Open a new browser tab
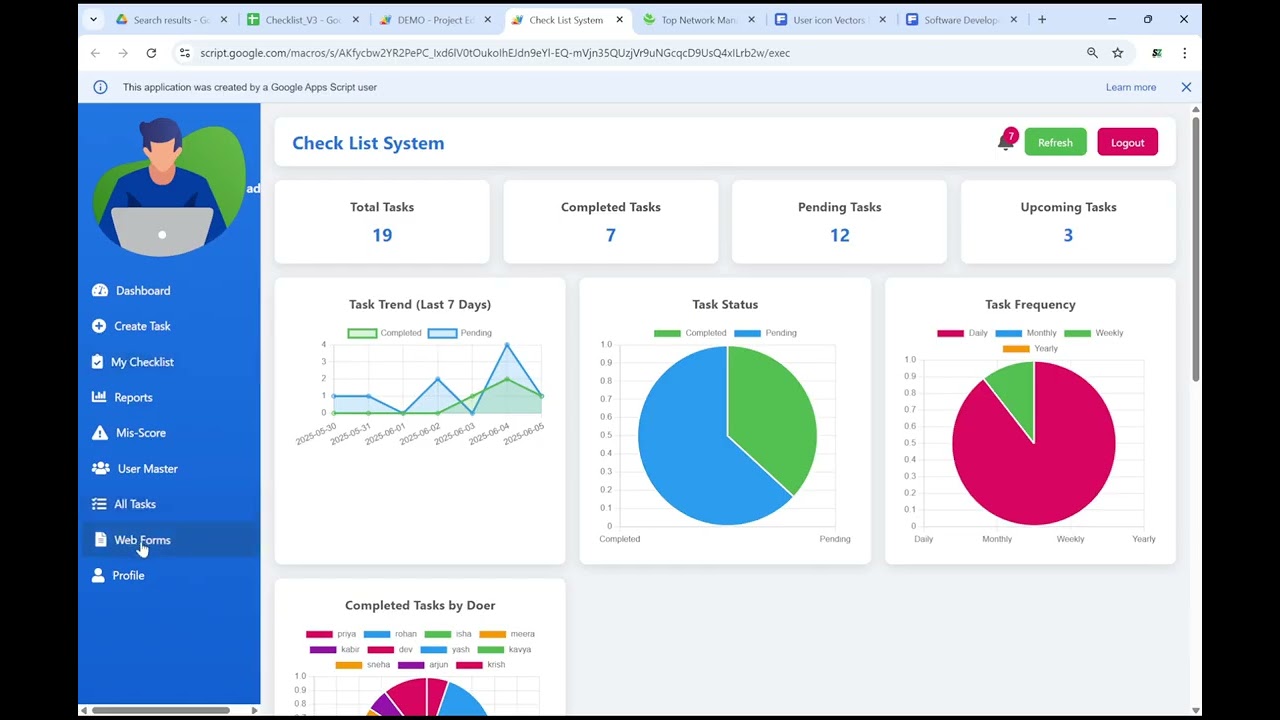The image size is (1280, 720). point(1042,20)
